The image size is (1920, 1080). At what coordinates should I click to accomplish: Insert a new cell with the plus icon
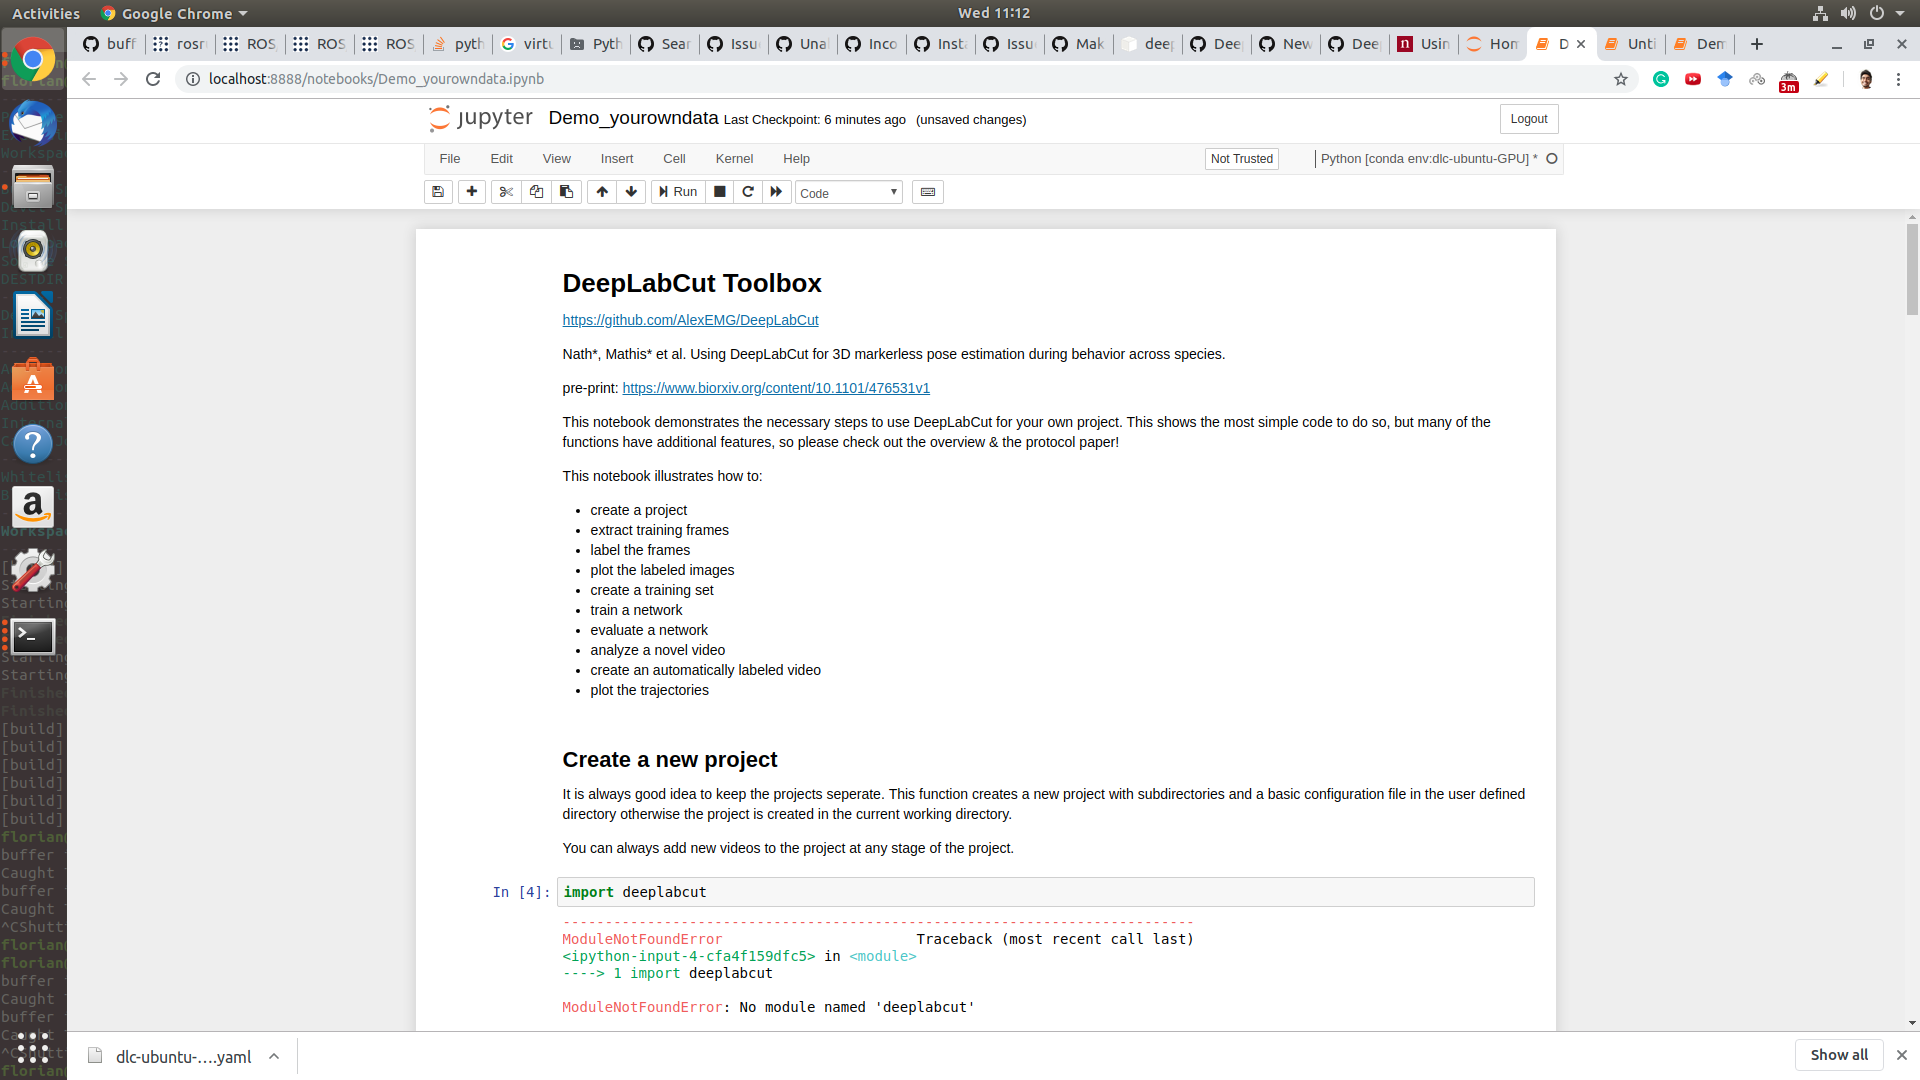(471, 192)
